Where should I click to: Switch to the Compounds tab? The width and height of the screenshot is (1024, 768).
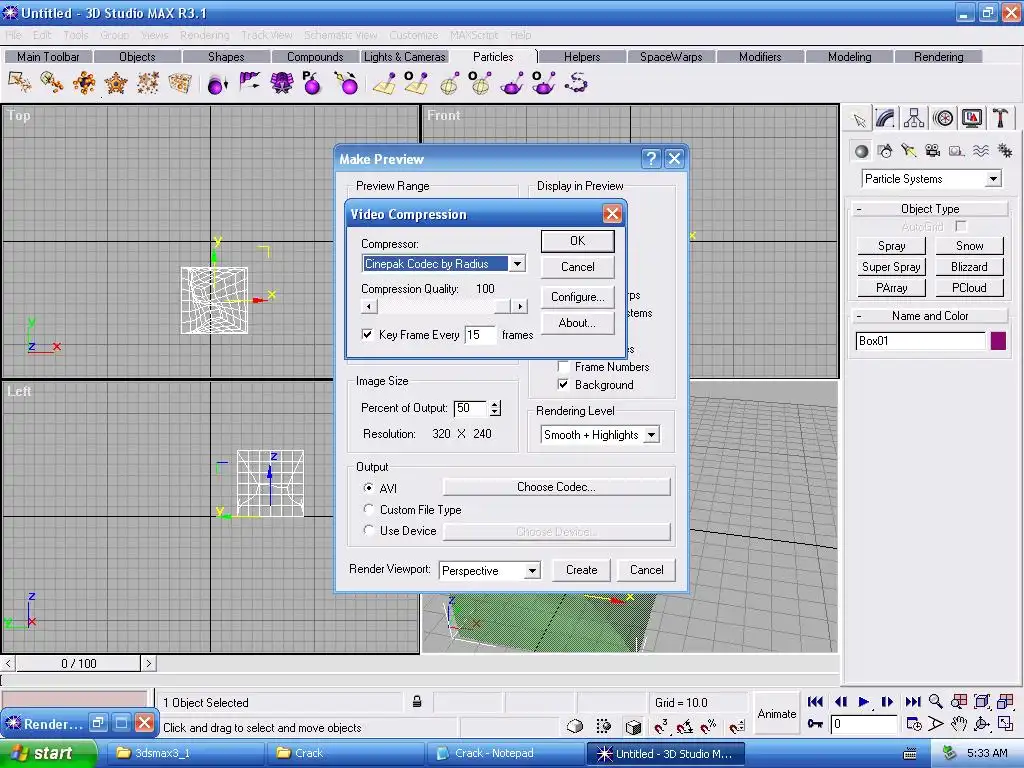point(315,57)
